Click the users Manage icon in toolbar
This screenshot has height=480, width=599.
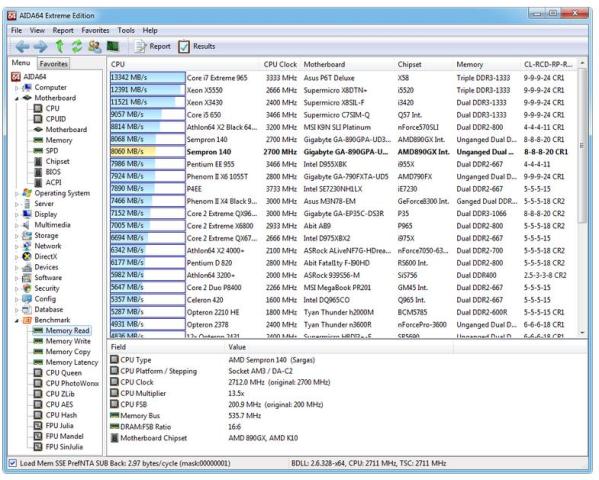coord(95,47)
